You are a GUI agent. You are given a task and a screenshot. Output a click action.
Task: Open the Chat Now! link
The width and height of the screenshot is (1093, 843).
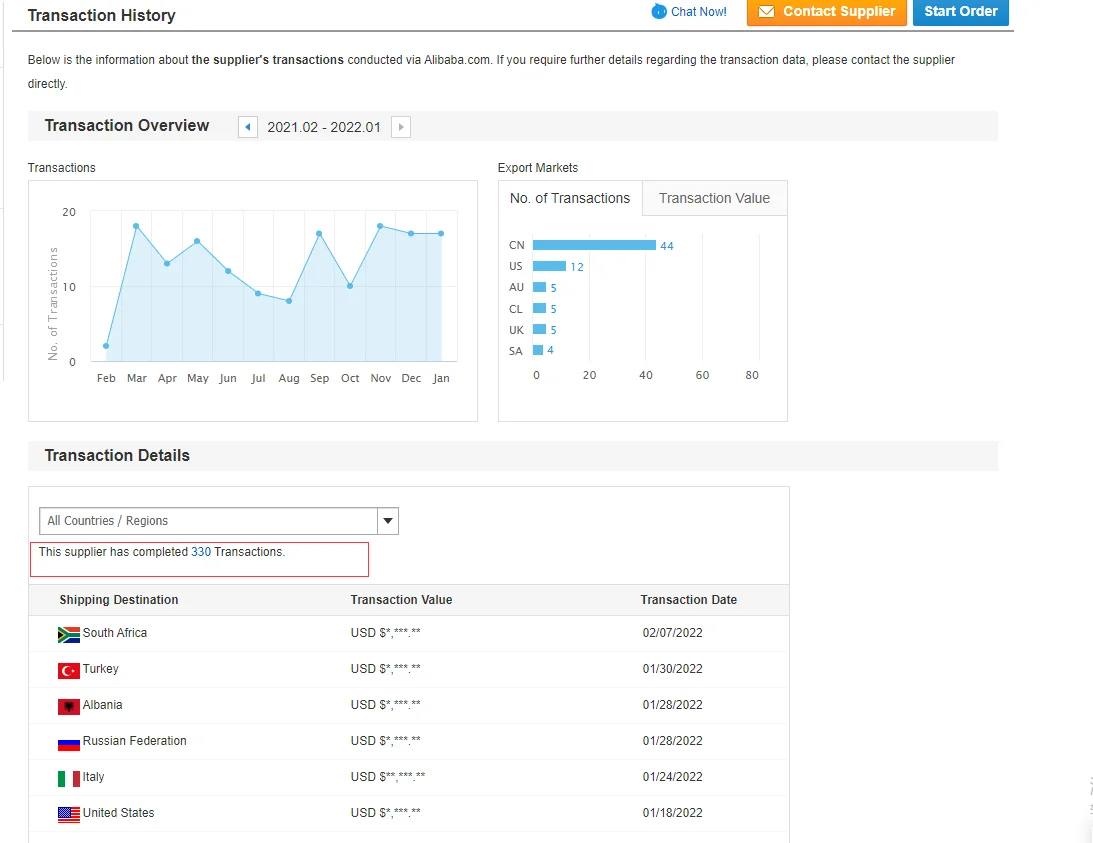[699, 12]
